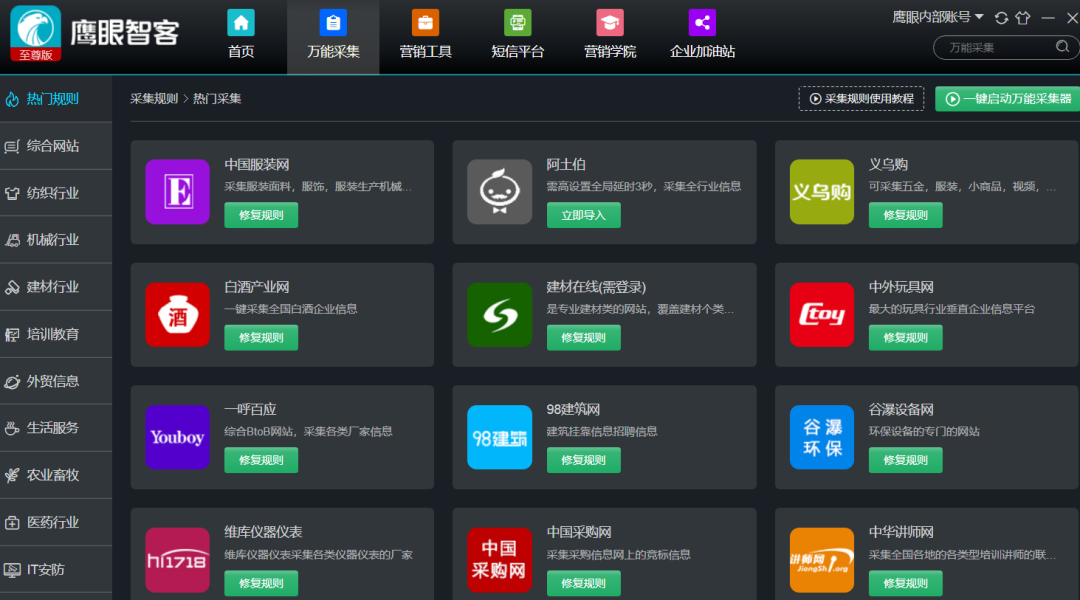Click the 白酒产业网 red jar logo
1080x600 pixels.
click(x=178, y=314)
